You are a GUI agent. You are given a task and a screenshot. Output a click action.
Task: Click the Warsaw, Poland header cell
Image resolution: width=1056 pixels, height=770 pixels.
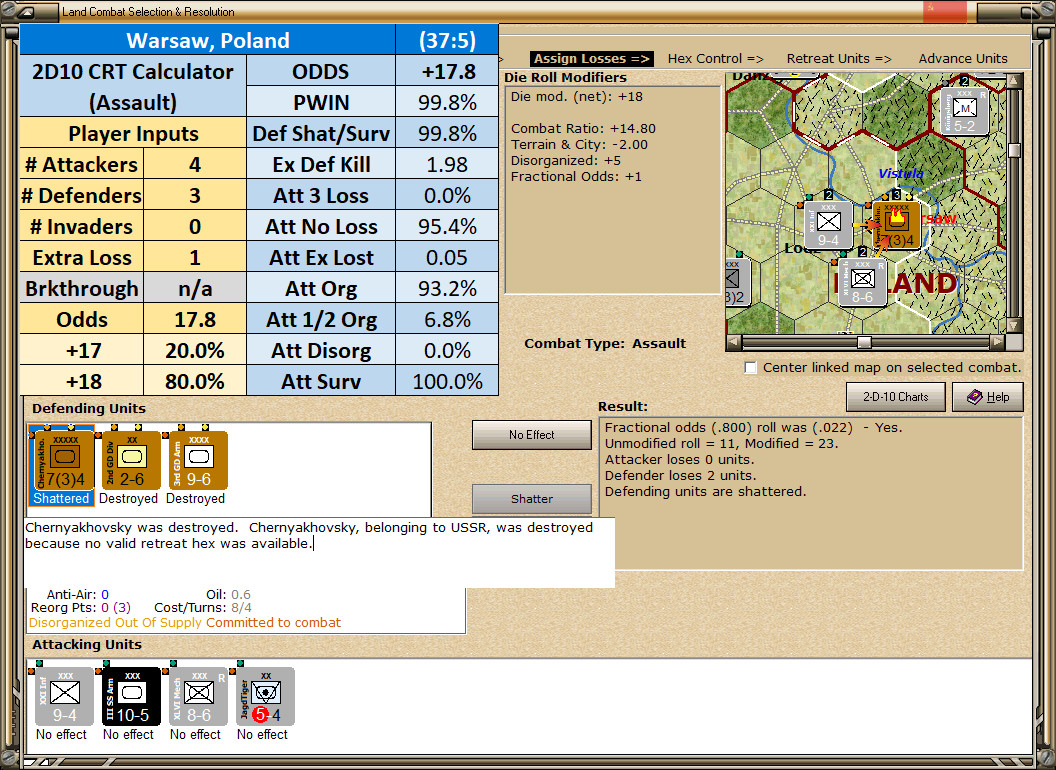[x=207, y=40]
